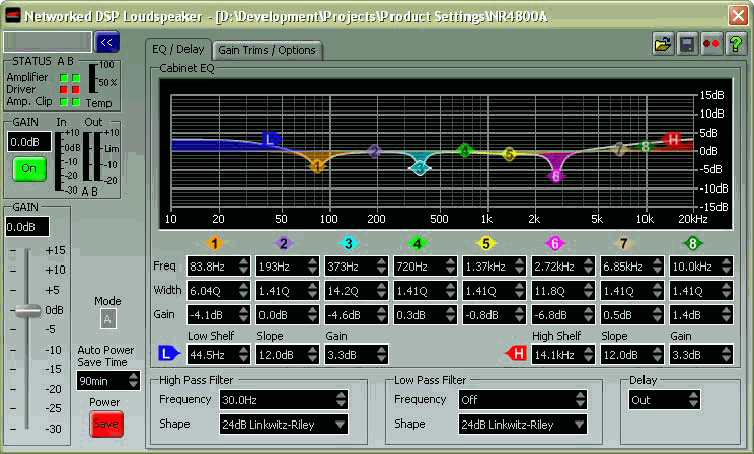Click the blue L low shelf icon

(168, 354)
